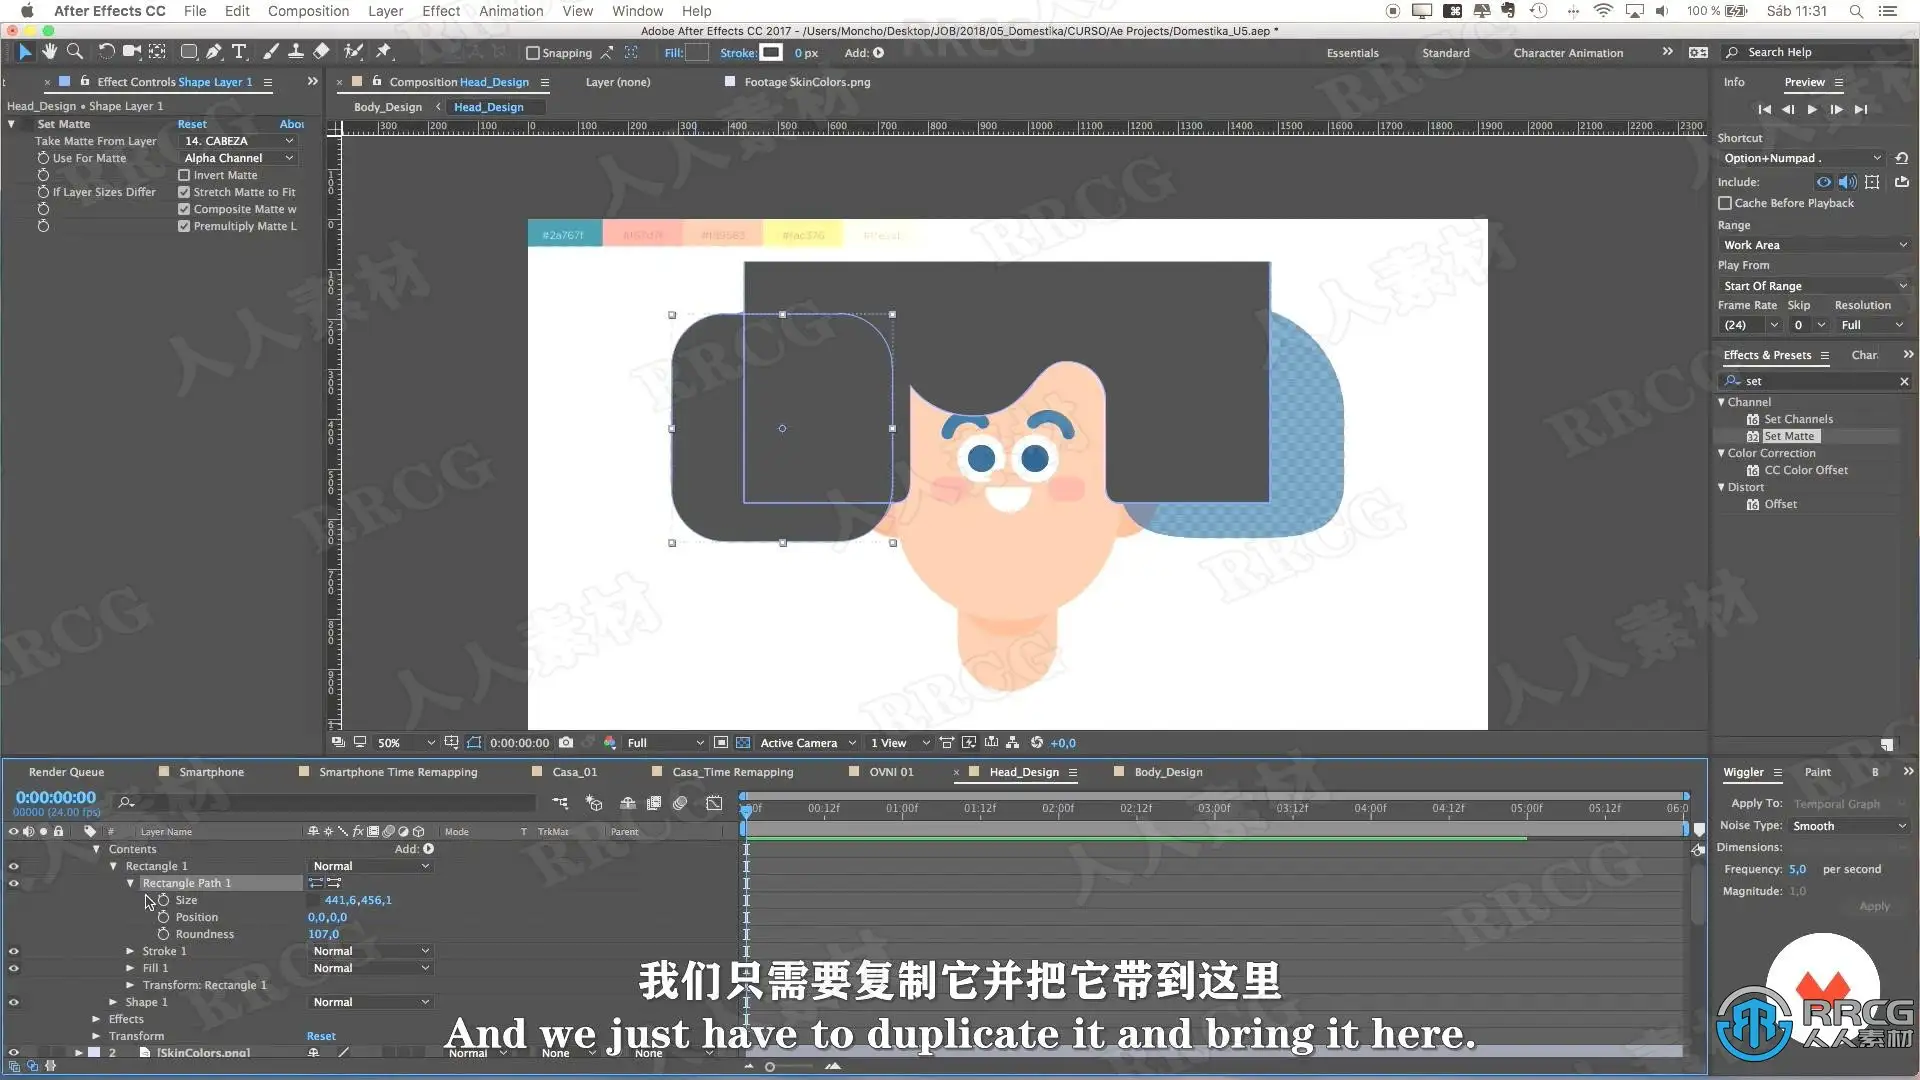This screenshot has height=1080, width=1920.
Task: Select the Type tool
Action: click(x=239, y=52)
